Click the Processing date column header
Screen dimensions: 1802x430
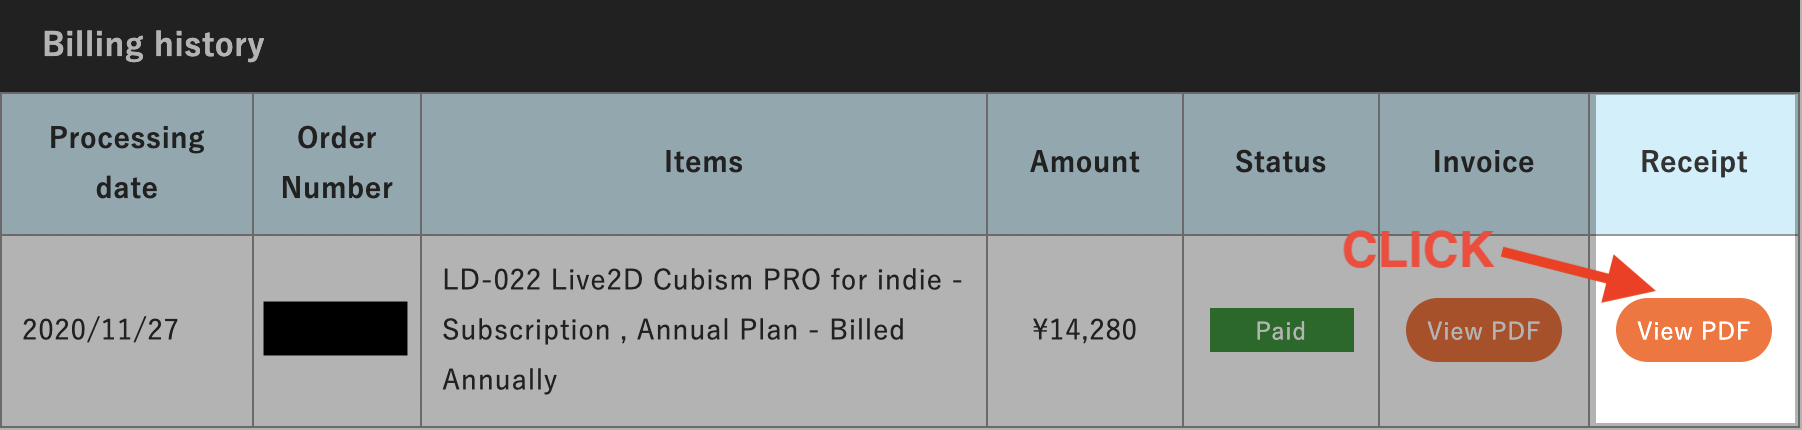point(127,163)
